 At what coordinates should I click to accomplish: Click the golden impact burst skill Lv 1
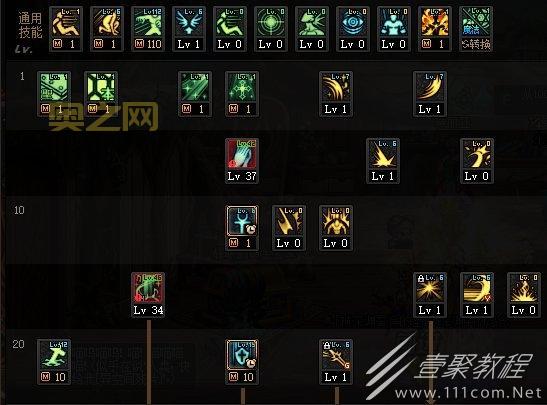(383, 160)
